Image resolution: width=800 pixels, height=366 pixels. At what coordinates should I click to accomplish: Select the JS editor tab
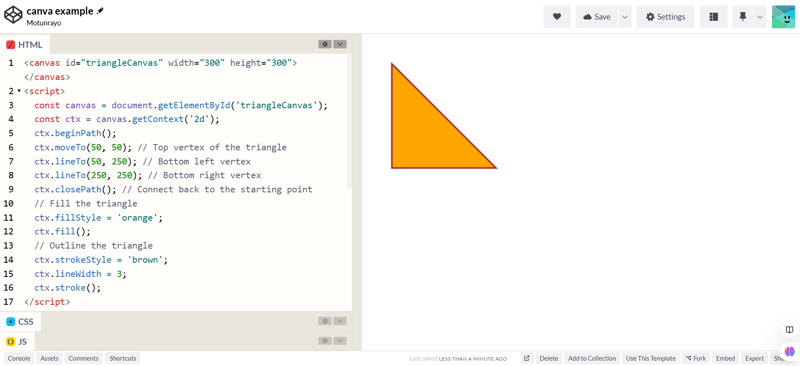[x=17, y=341]
